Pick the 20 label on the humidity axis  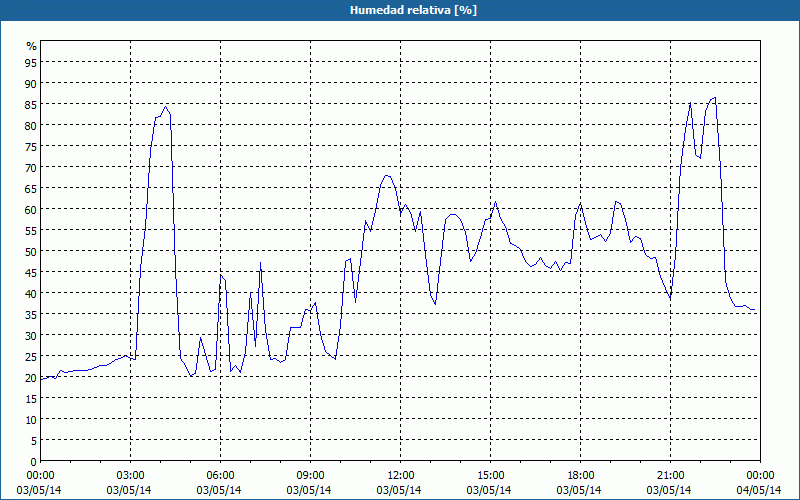31,378
